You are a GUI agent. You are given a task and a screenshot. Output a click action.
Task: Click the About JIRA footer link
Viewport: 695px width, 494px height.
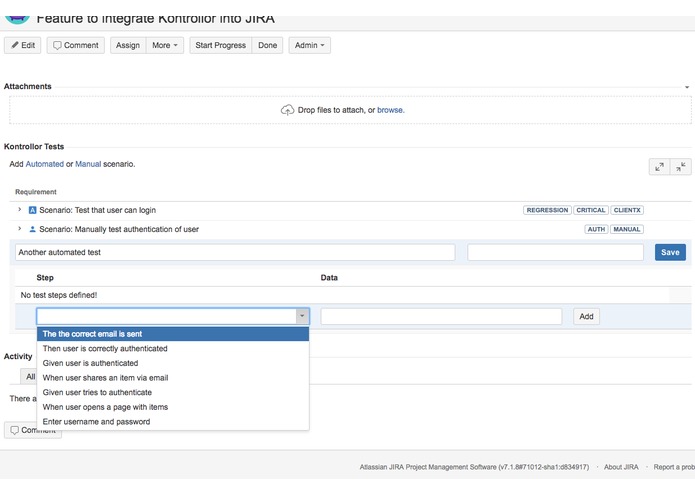621,467
